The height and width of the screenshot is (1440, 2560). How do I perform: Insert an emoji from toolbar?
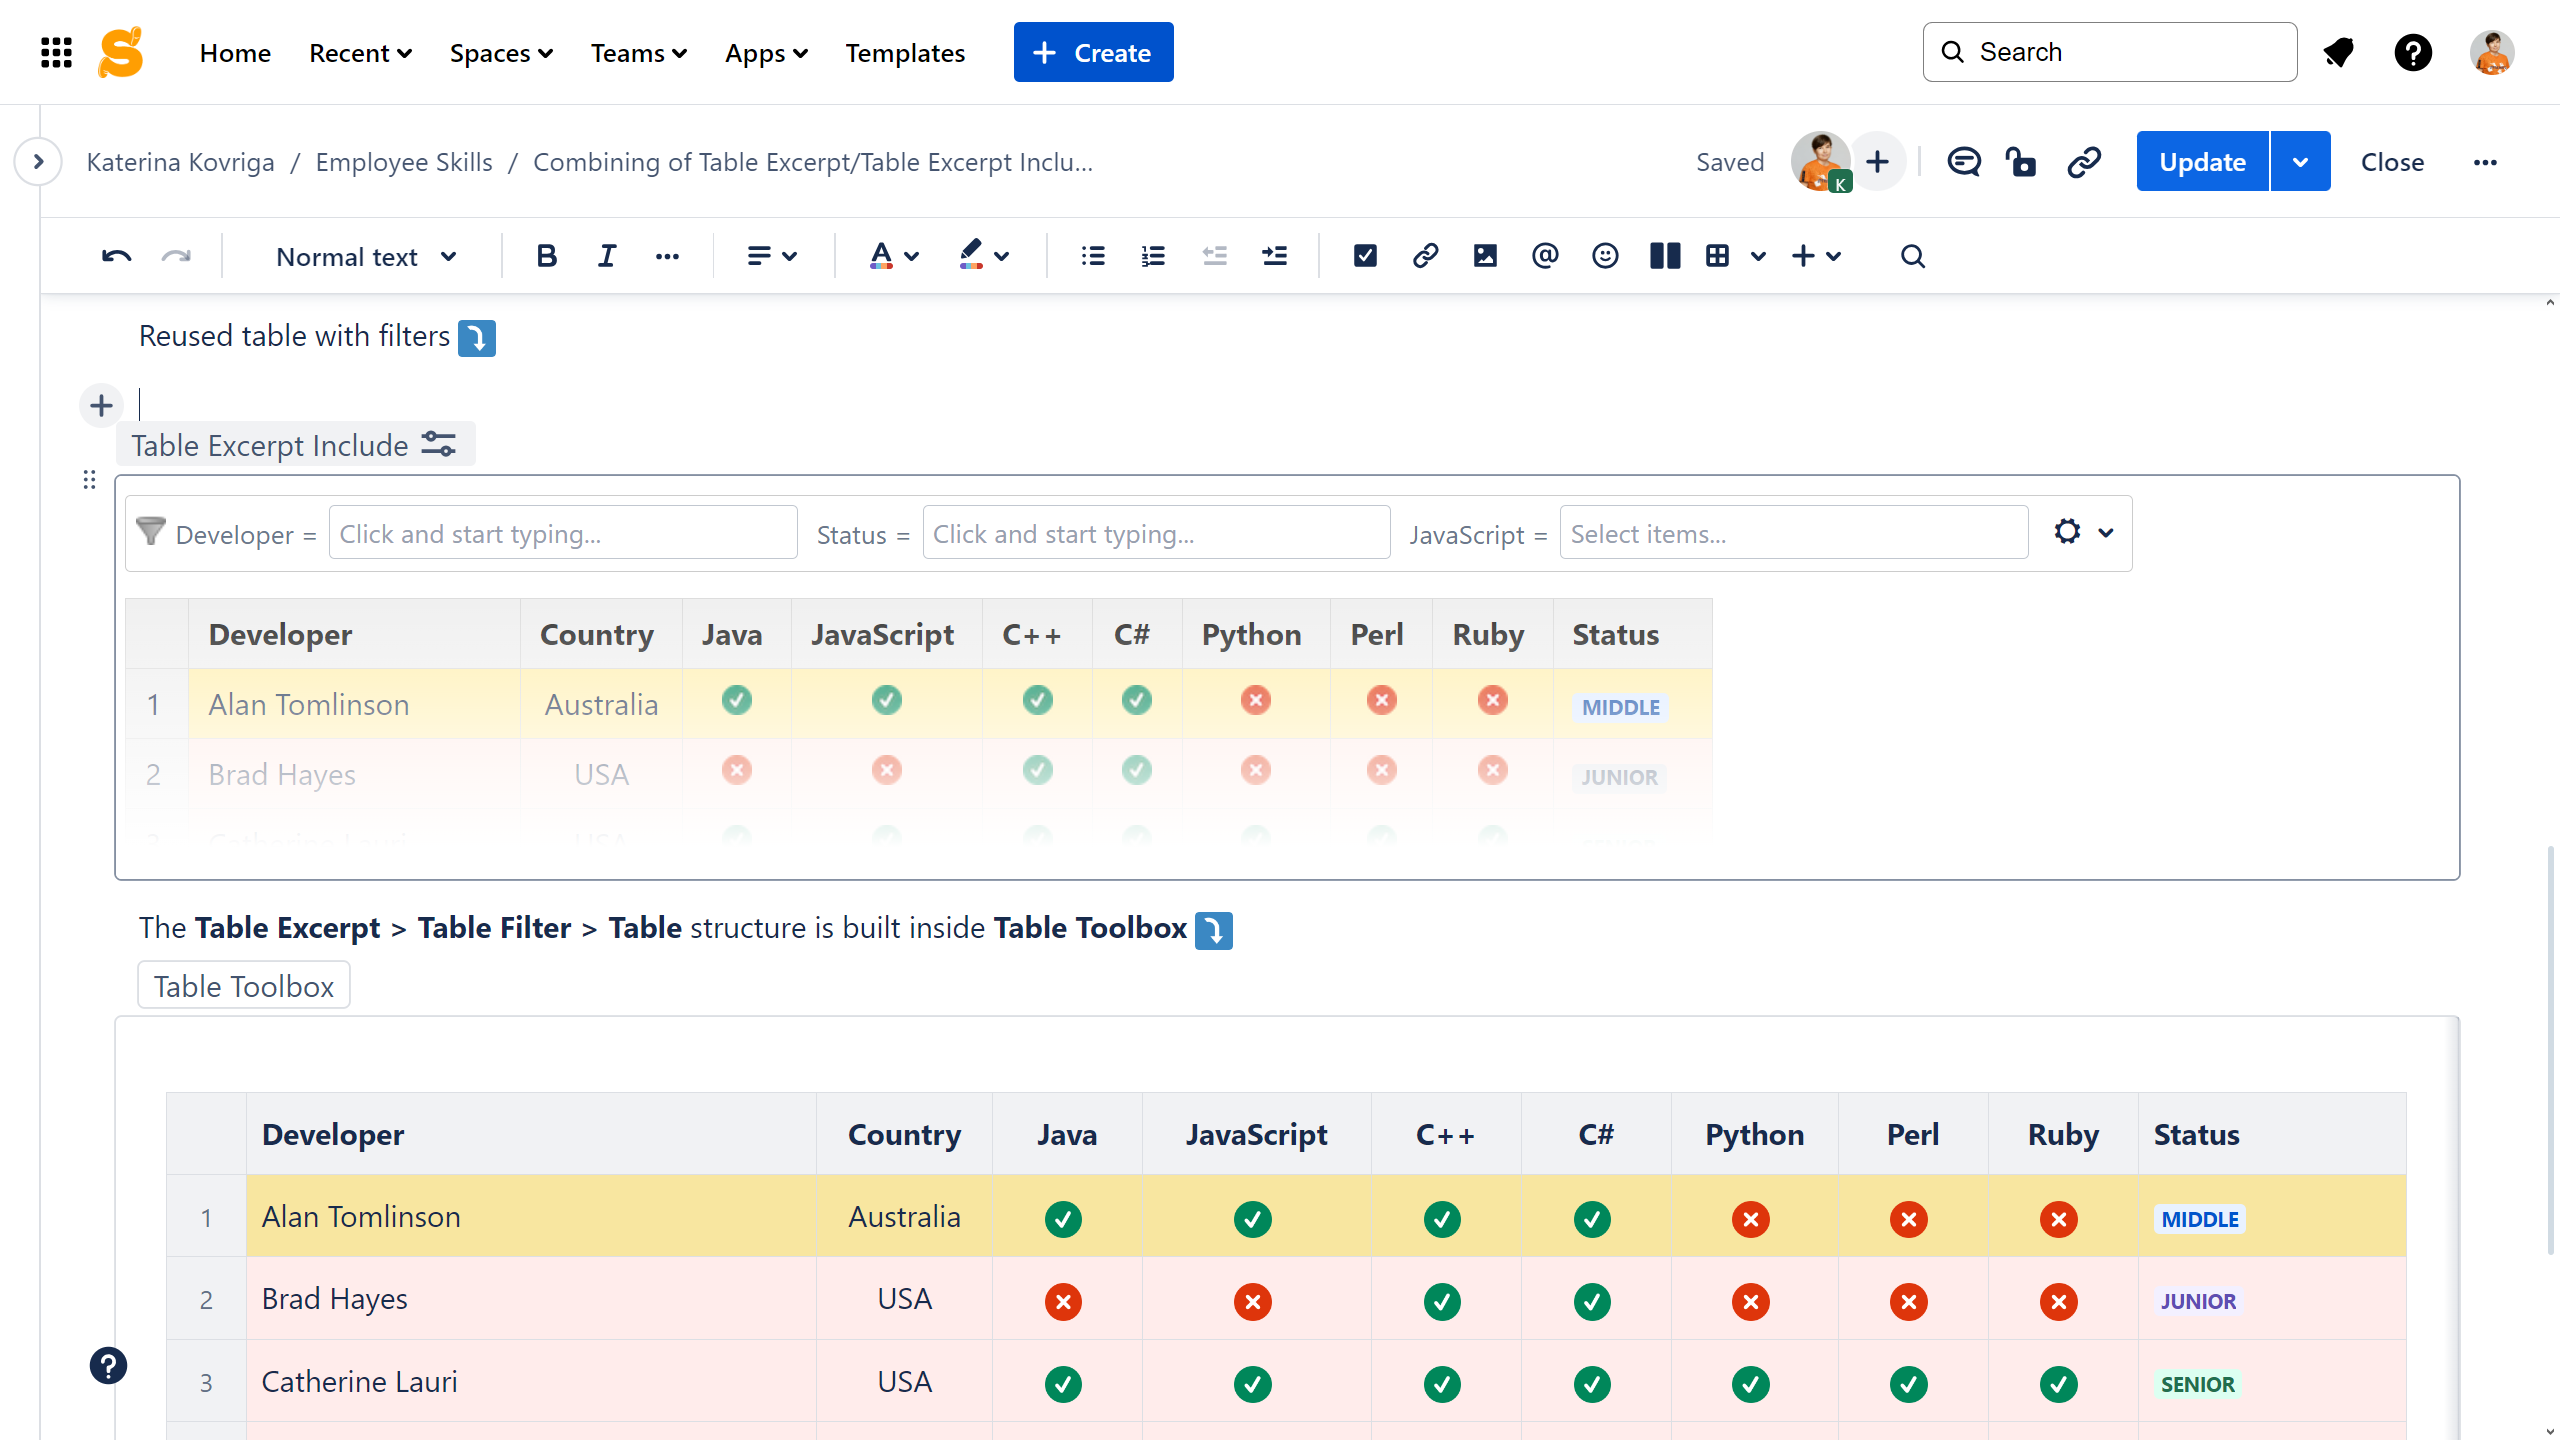(x=1604, y=256)
